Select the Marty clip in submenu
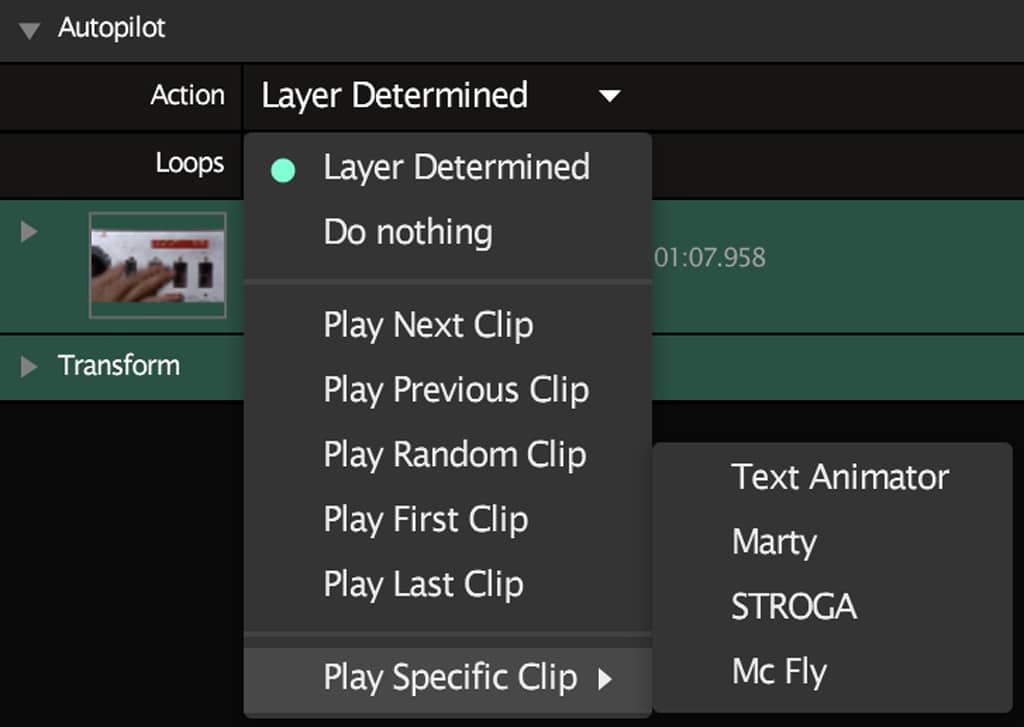 tap(774, 542)
